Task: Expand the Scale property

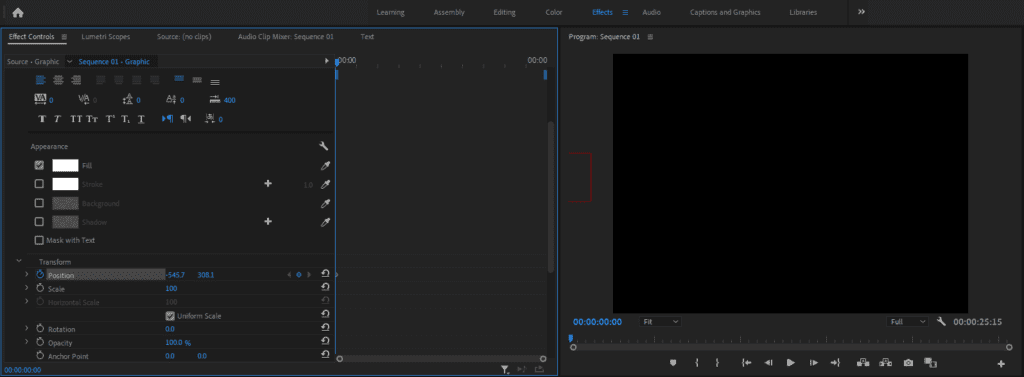Action: tap(27, 287)
